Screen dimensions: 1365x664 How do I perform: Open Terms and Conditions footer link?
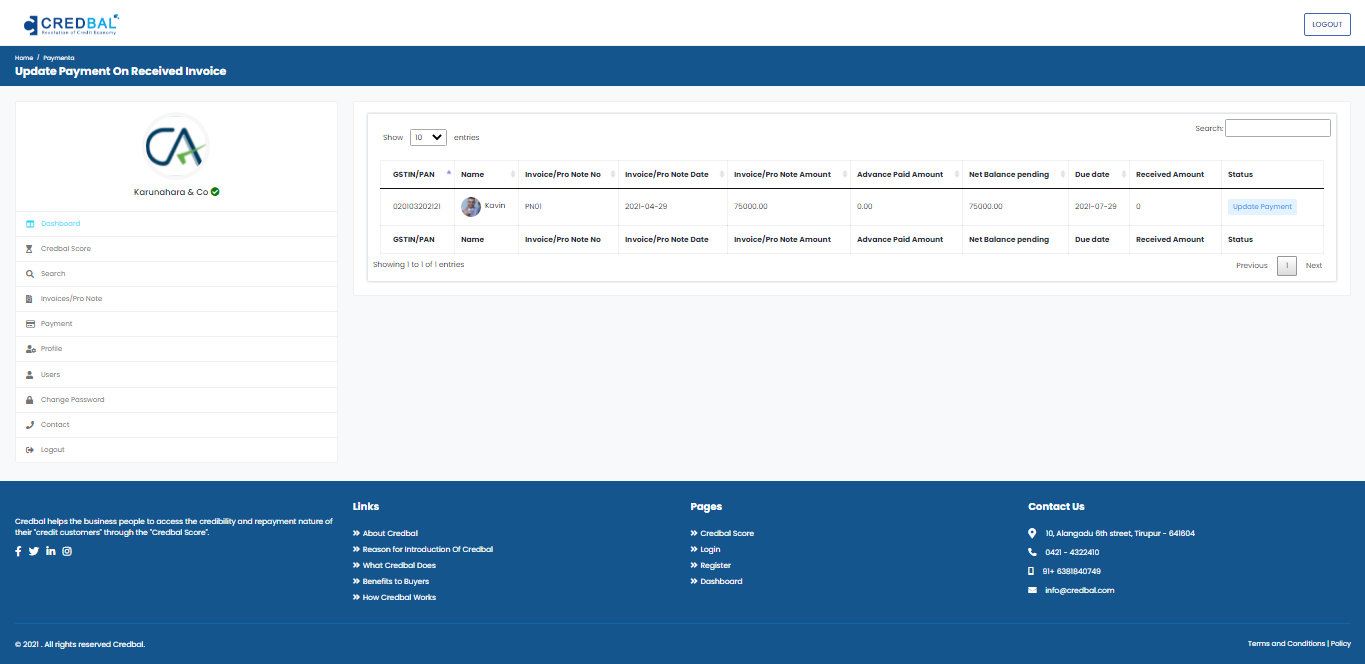coord(1286,644)
